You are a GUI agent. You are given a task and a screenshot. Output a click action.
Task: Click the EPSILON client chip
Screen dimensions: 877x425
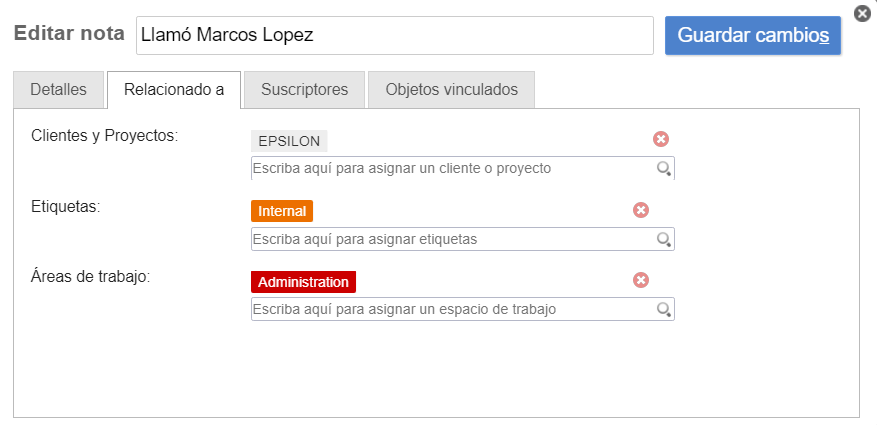pyautogui.click(x=290, y=141)
